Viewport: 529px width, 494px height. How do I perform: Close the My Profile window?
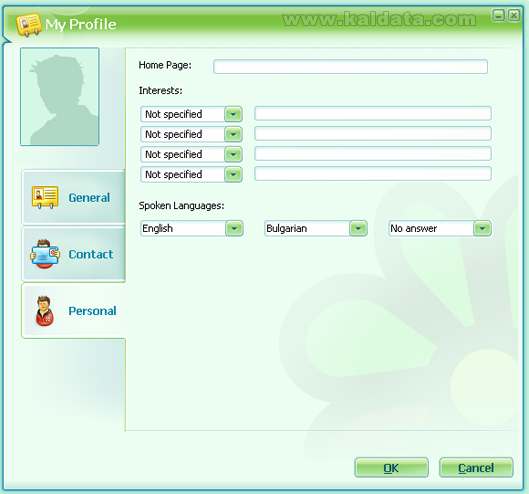click(514, 15)
